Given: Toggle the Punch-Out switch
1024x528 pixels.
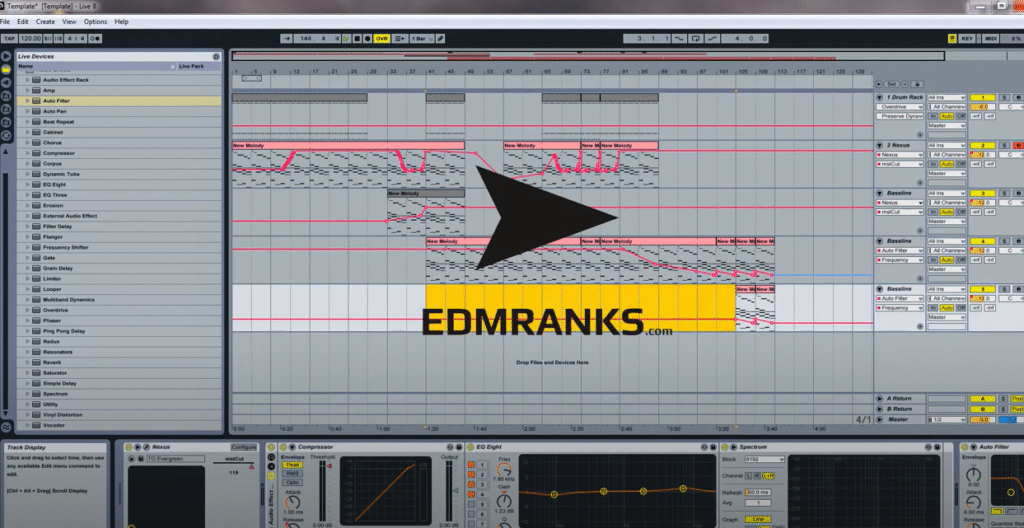Looking at the screenshot, I should click(711, 39).
